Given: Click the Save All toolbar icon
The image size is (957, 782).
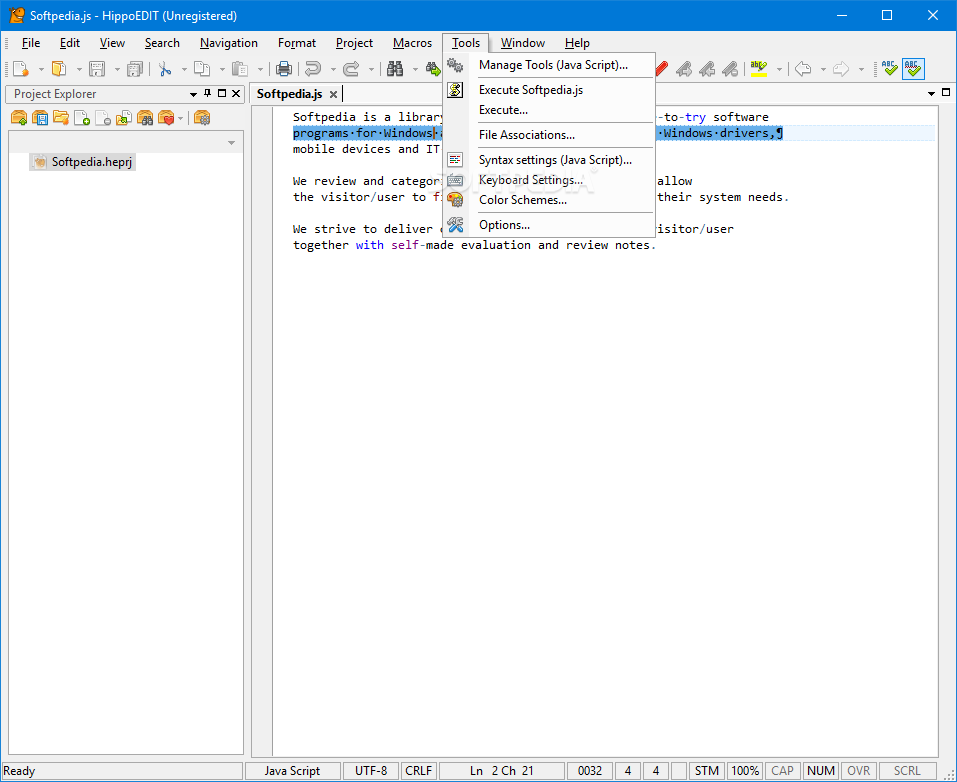Looking at the screenshot, I should pos(134,68).
